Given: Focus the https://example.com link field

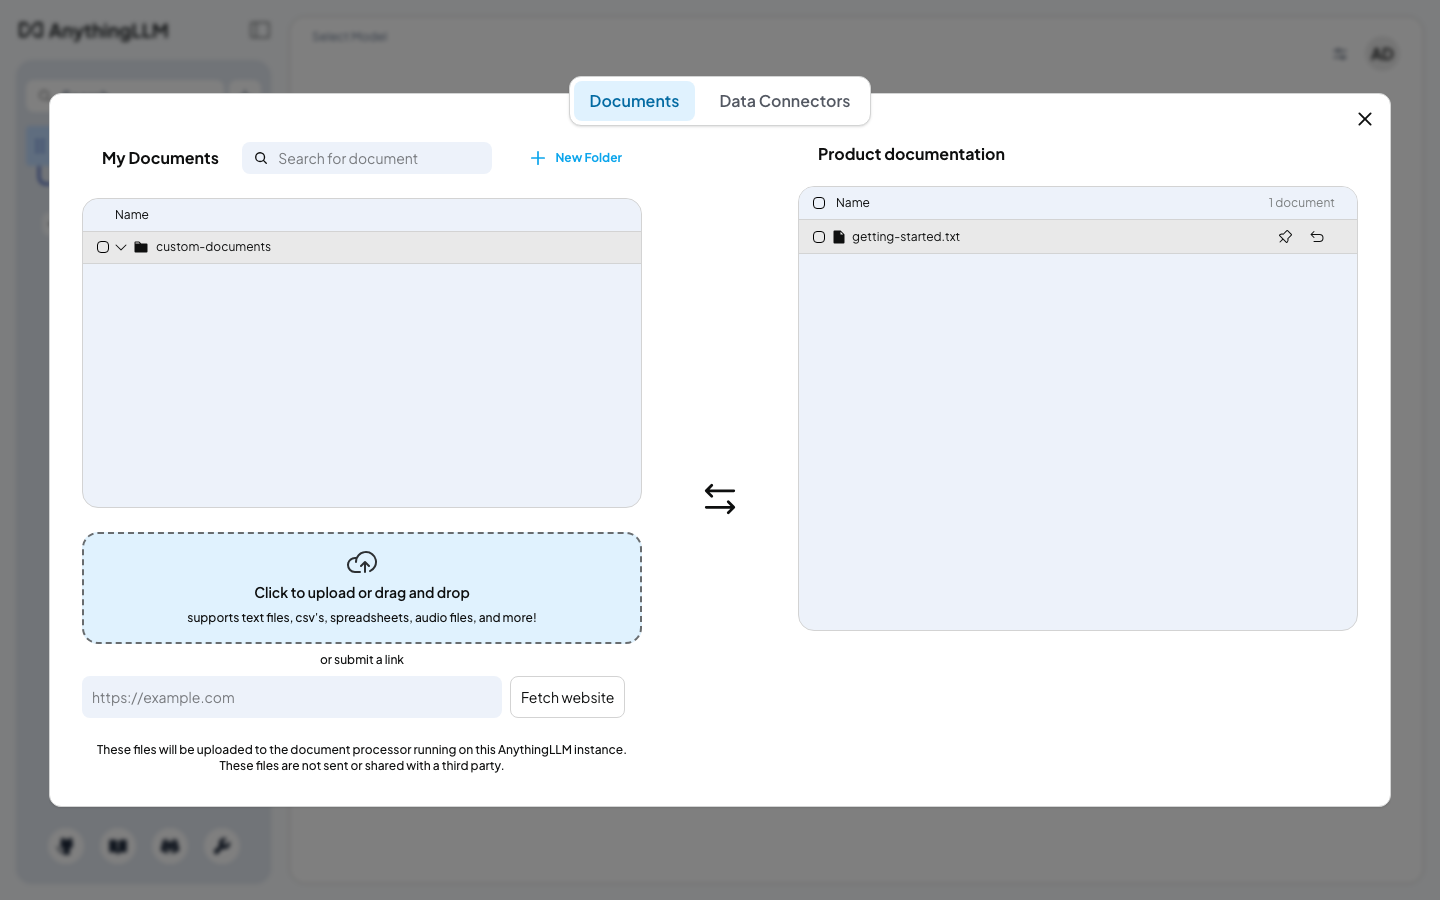Looking at the screenshot, I should point(292,697).
